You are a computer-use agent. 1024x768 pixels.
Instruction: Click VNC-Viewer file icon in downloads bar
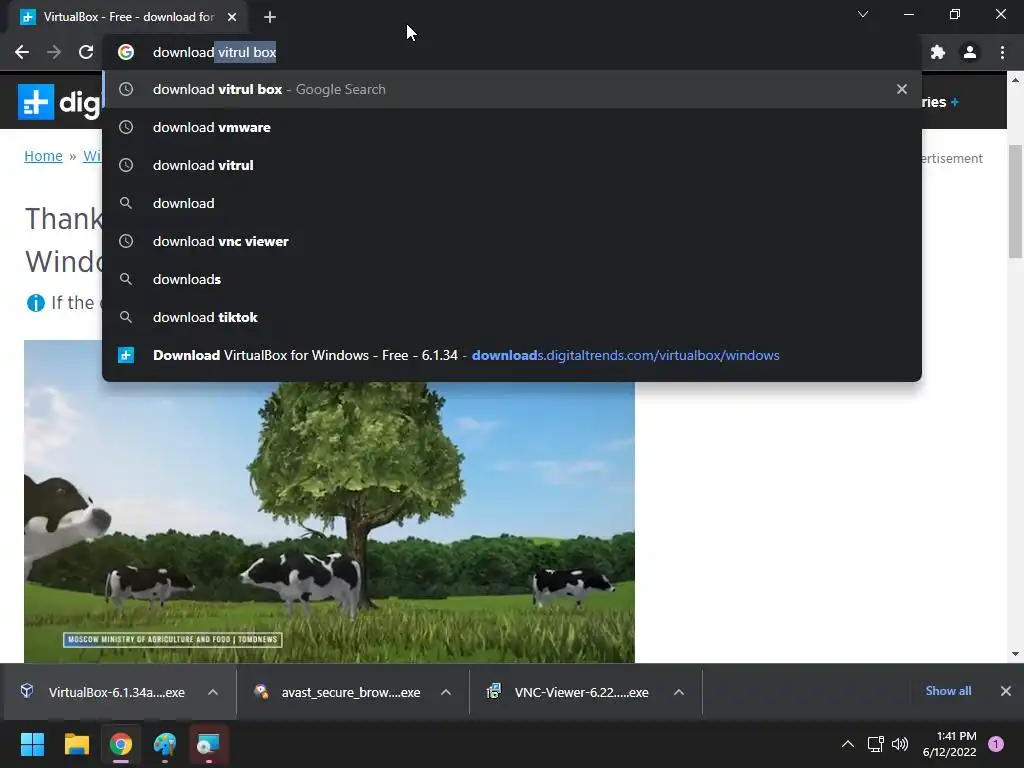coord(494,691)
